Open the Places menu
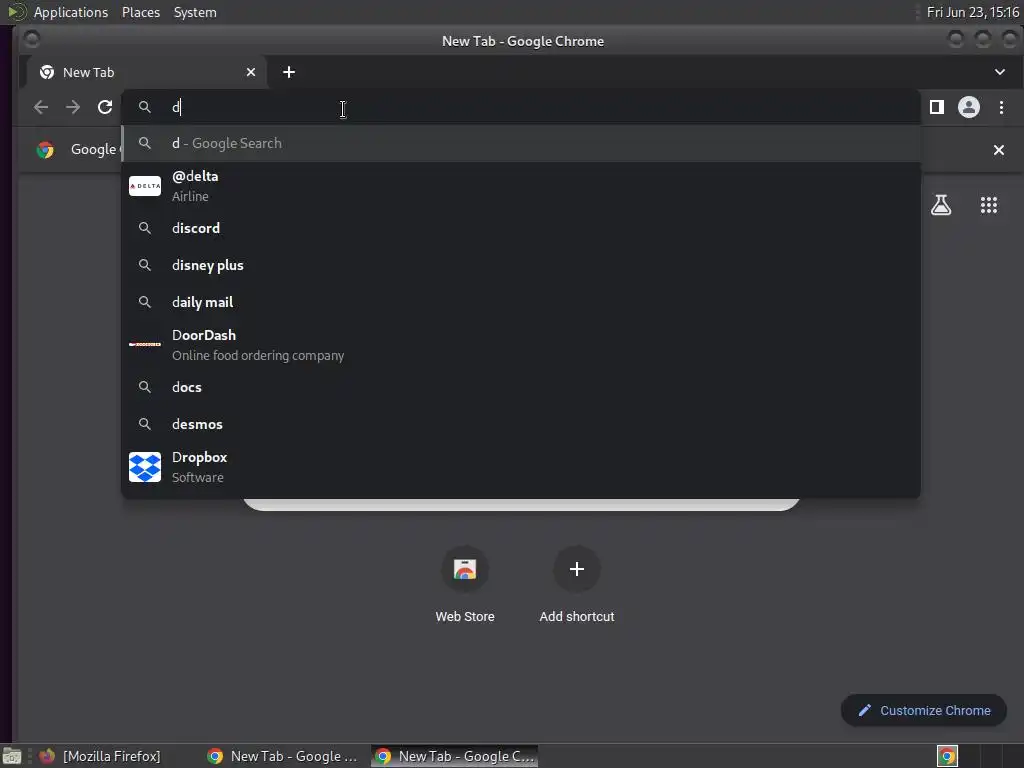This screenshot has width=1024, height=768. click(141, 12)
